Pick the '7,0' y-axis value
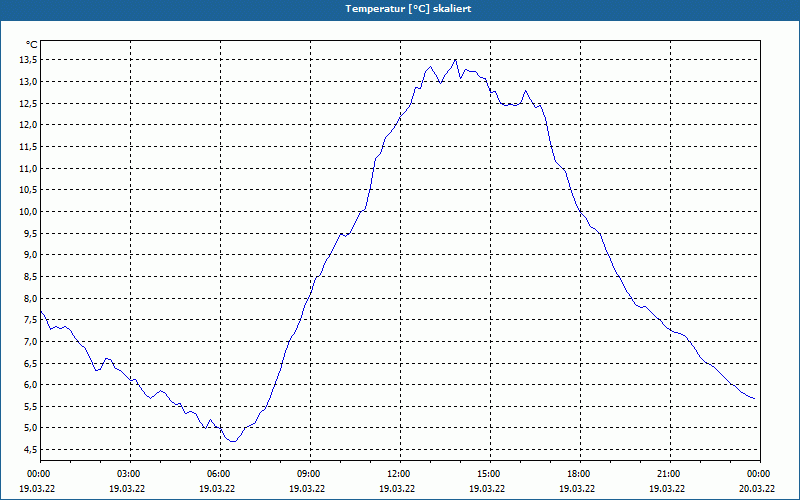Viewport: 800px width, 500px height. pos(31,341)
